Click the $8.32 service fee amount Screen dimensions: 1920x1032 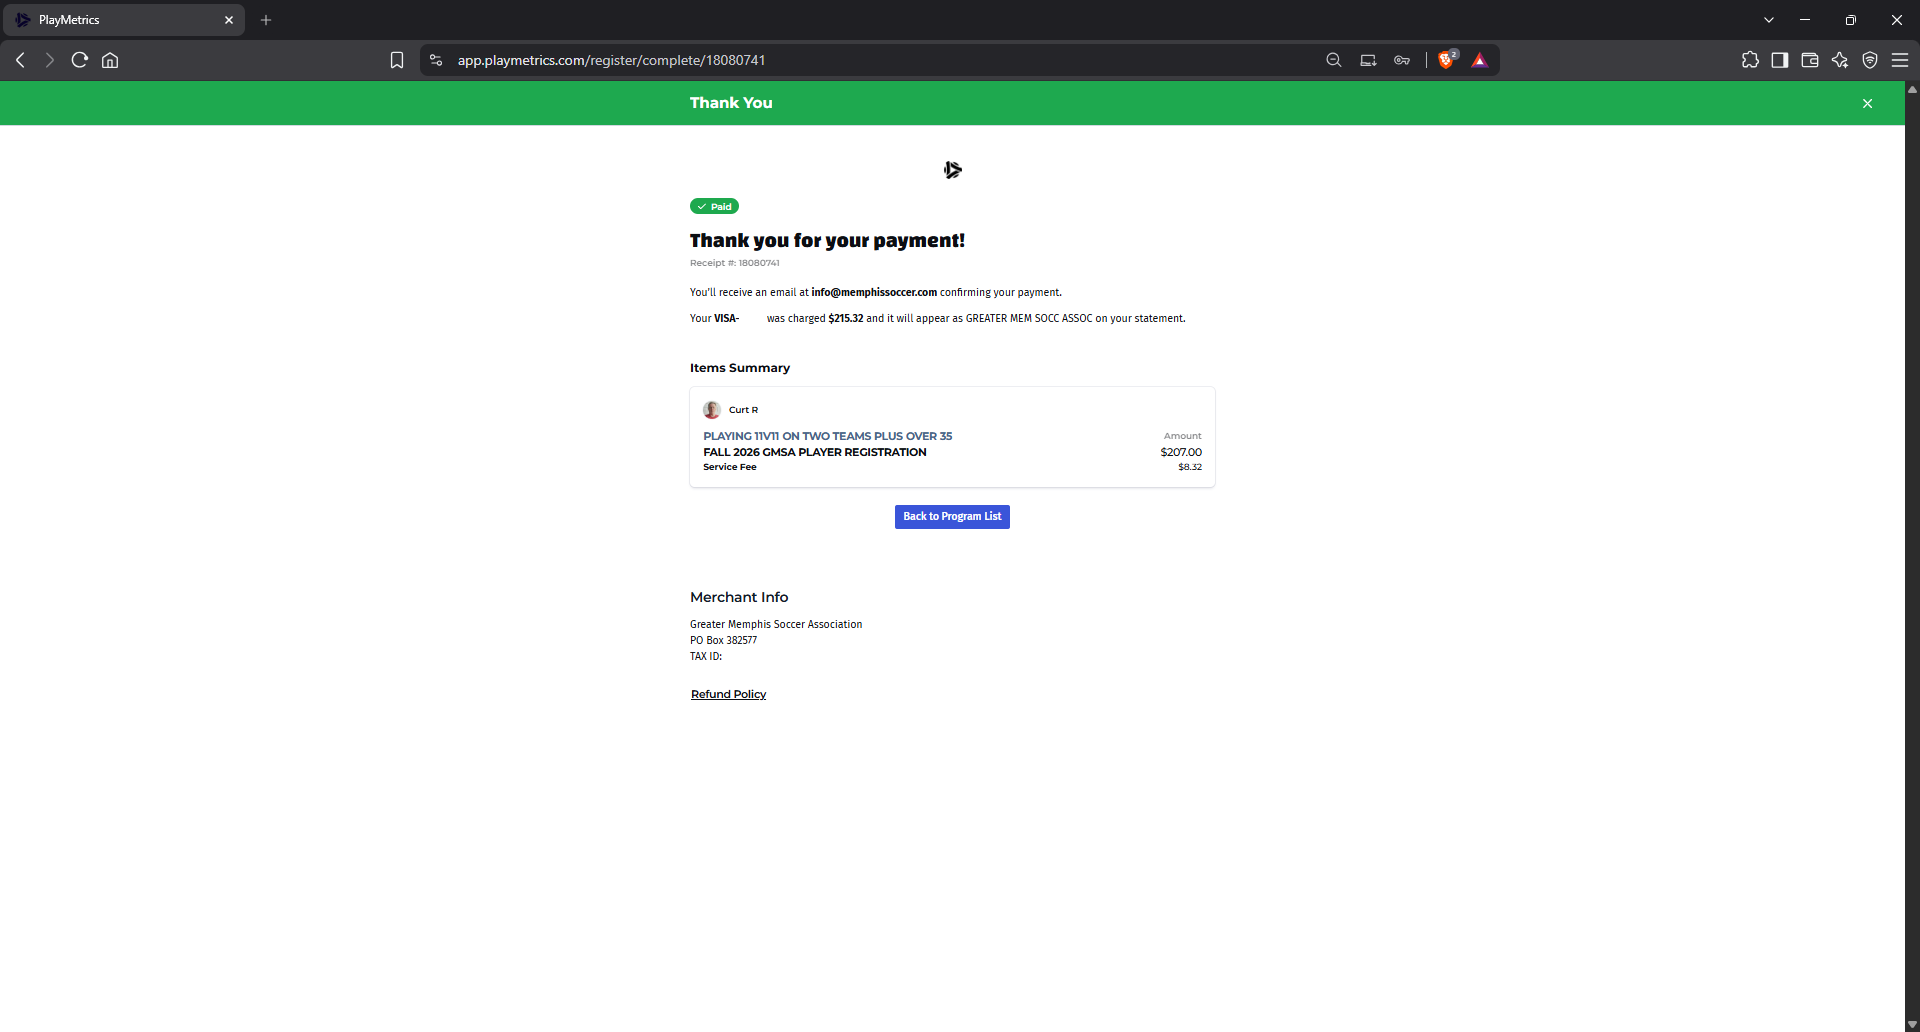(1190, 467)
